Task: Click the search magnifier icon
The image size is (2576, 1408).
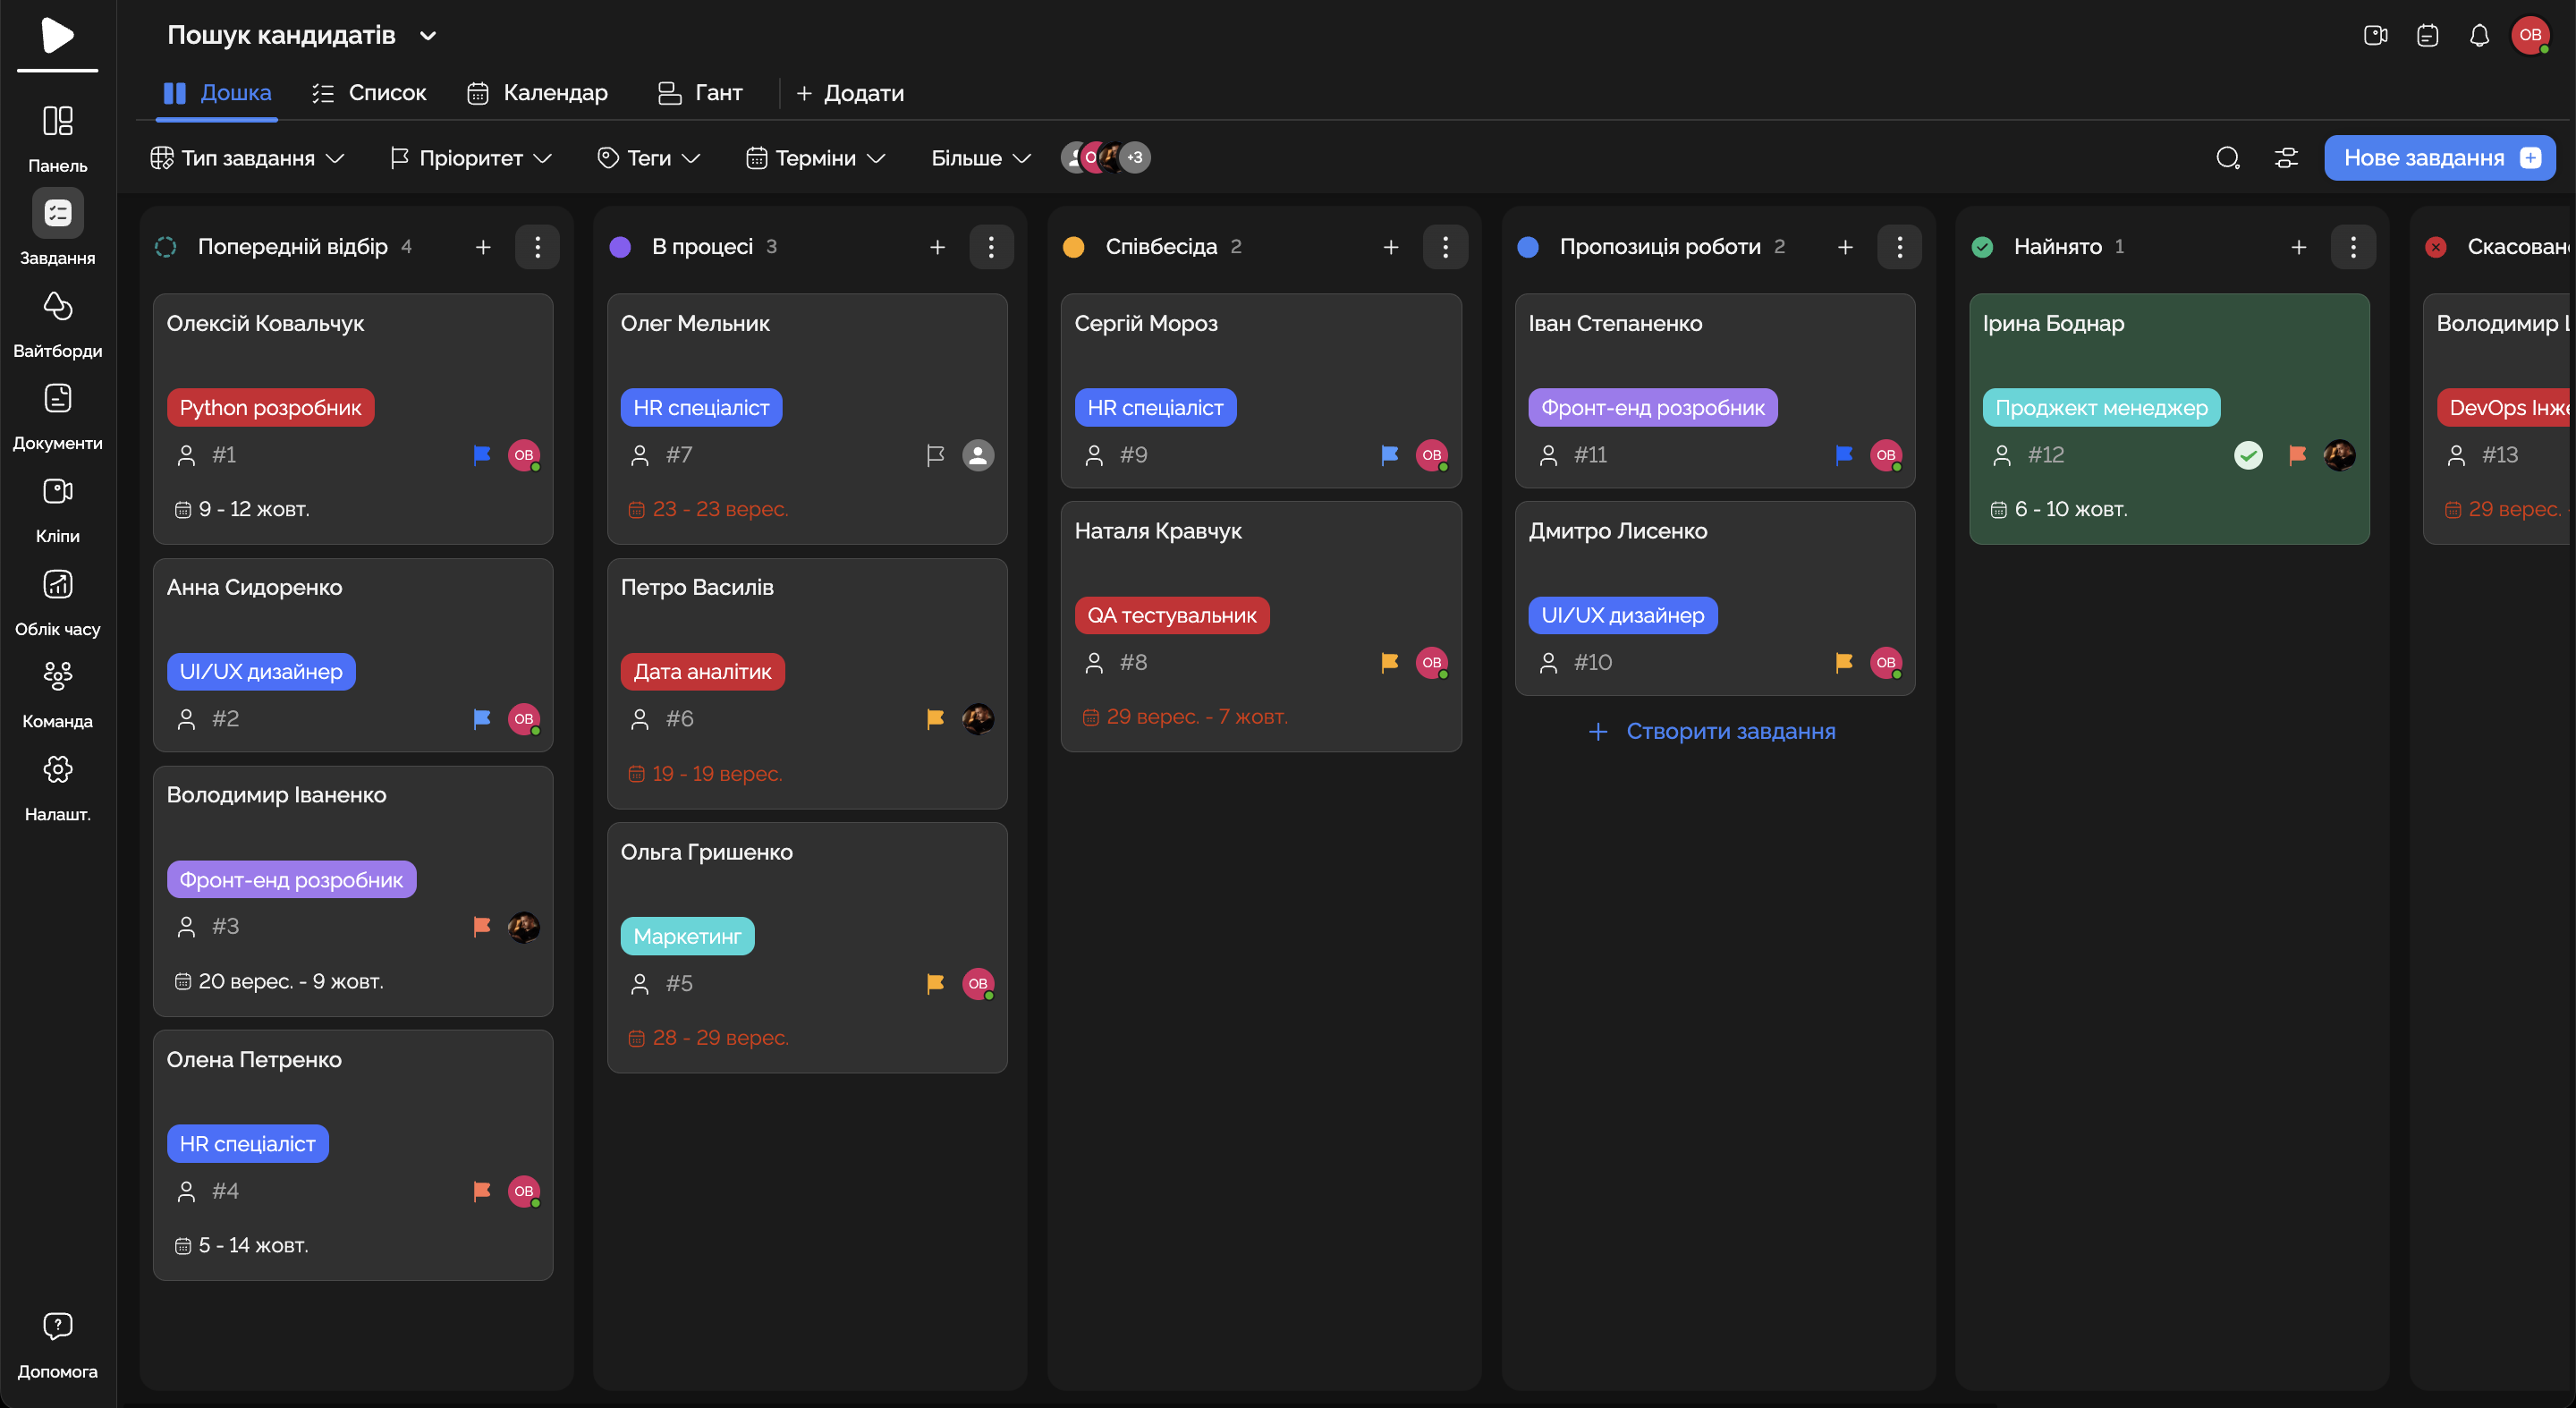Action: 2227,158
